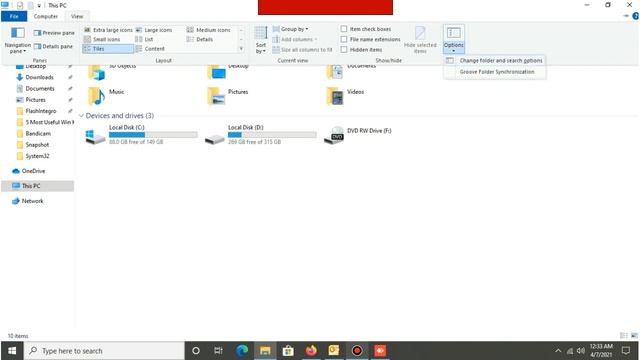The width and height of the screenshot is (640, 360).
Task: Open Cortana from the taskbar
Action: [196, 351]
